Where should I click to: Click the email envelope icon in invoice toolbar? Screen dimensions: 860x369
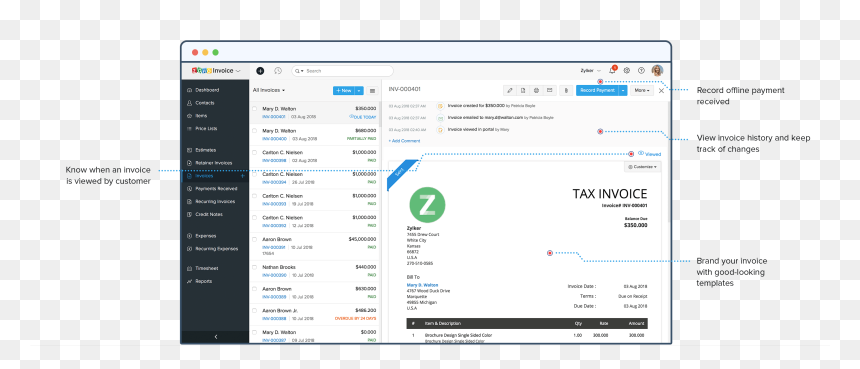(x=550, y=90)
